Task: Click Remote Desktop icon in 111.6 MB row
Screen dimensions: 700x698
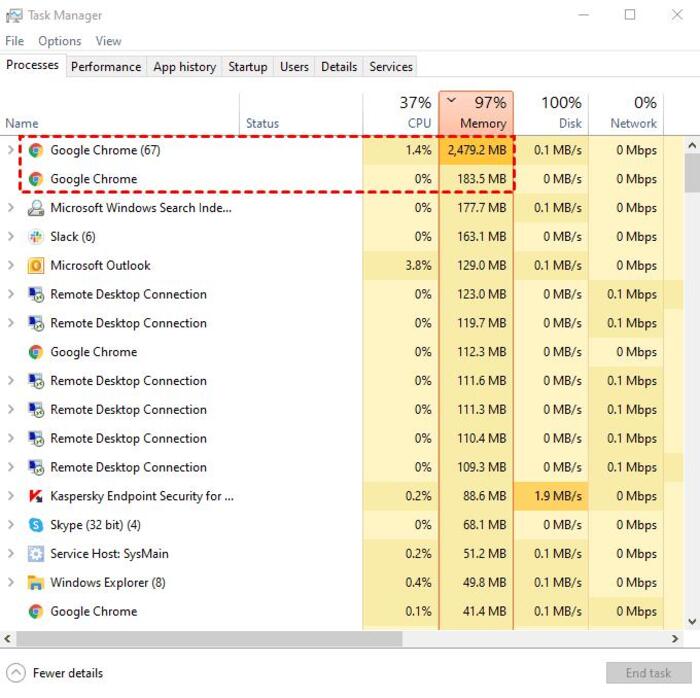Action: coord(36,381)
